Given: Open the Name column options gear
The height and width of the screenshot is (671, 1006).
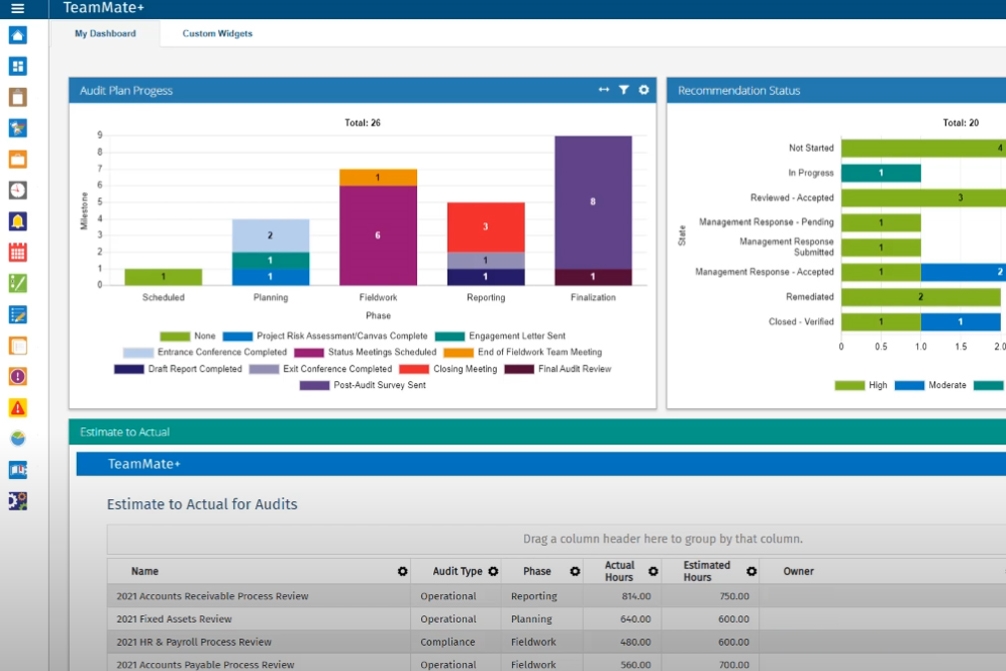Looking at the screenshot, I should 402,572.
